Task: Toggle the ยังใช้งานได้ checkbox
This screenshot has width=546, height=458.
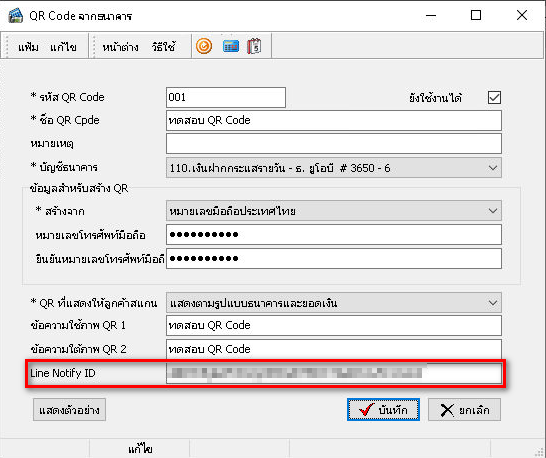Action: pyautogui.click(x=494, y=98)
